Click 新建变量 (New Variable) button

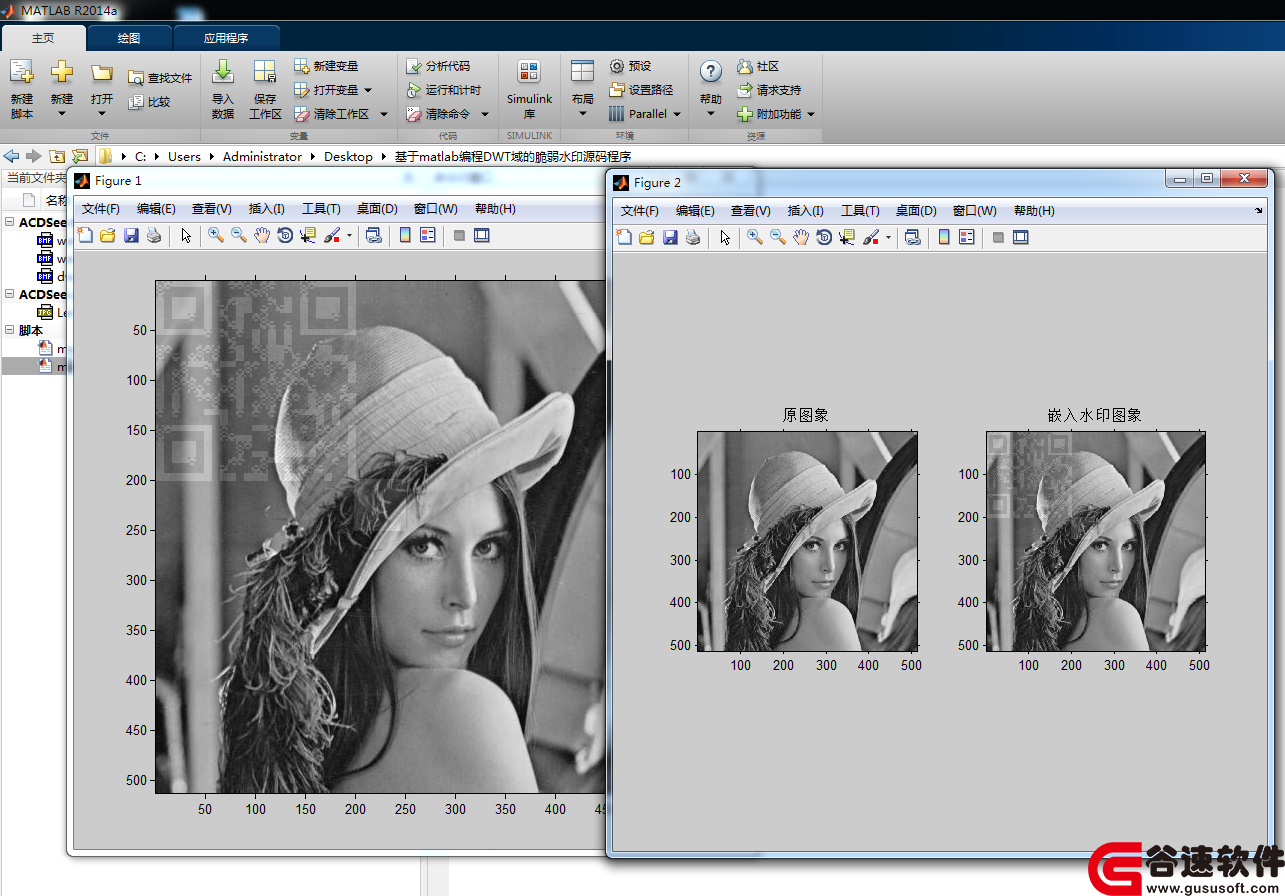click(x=326, y=66)
